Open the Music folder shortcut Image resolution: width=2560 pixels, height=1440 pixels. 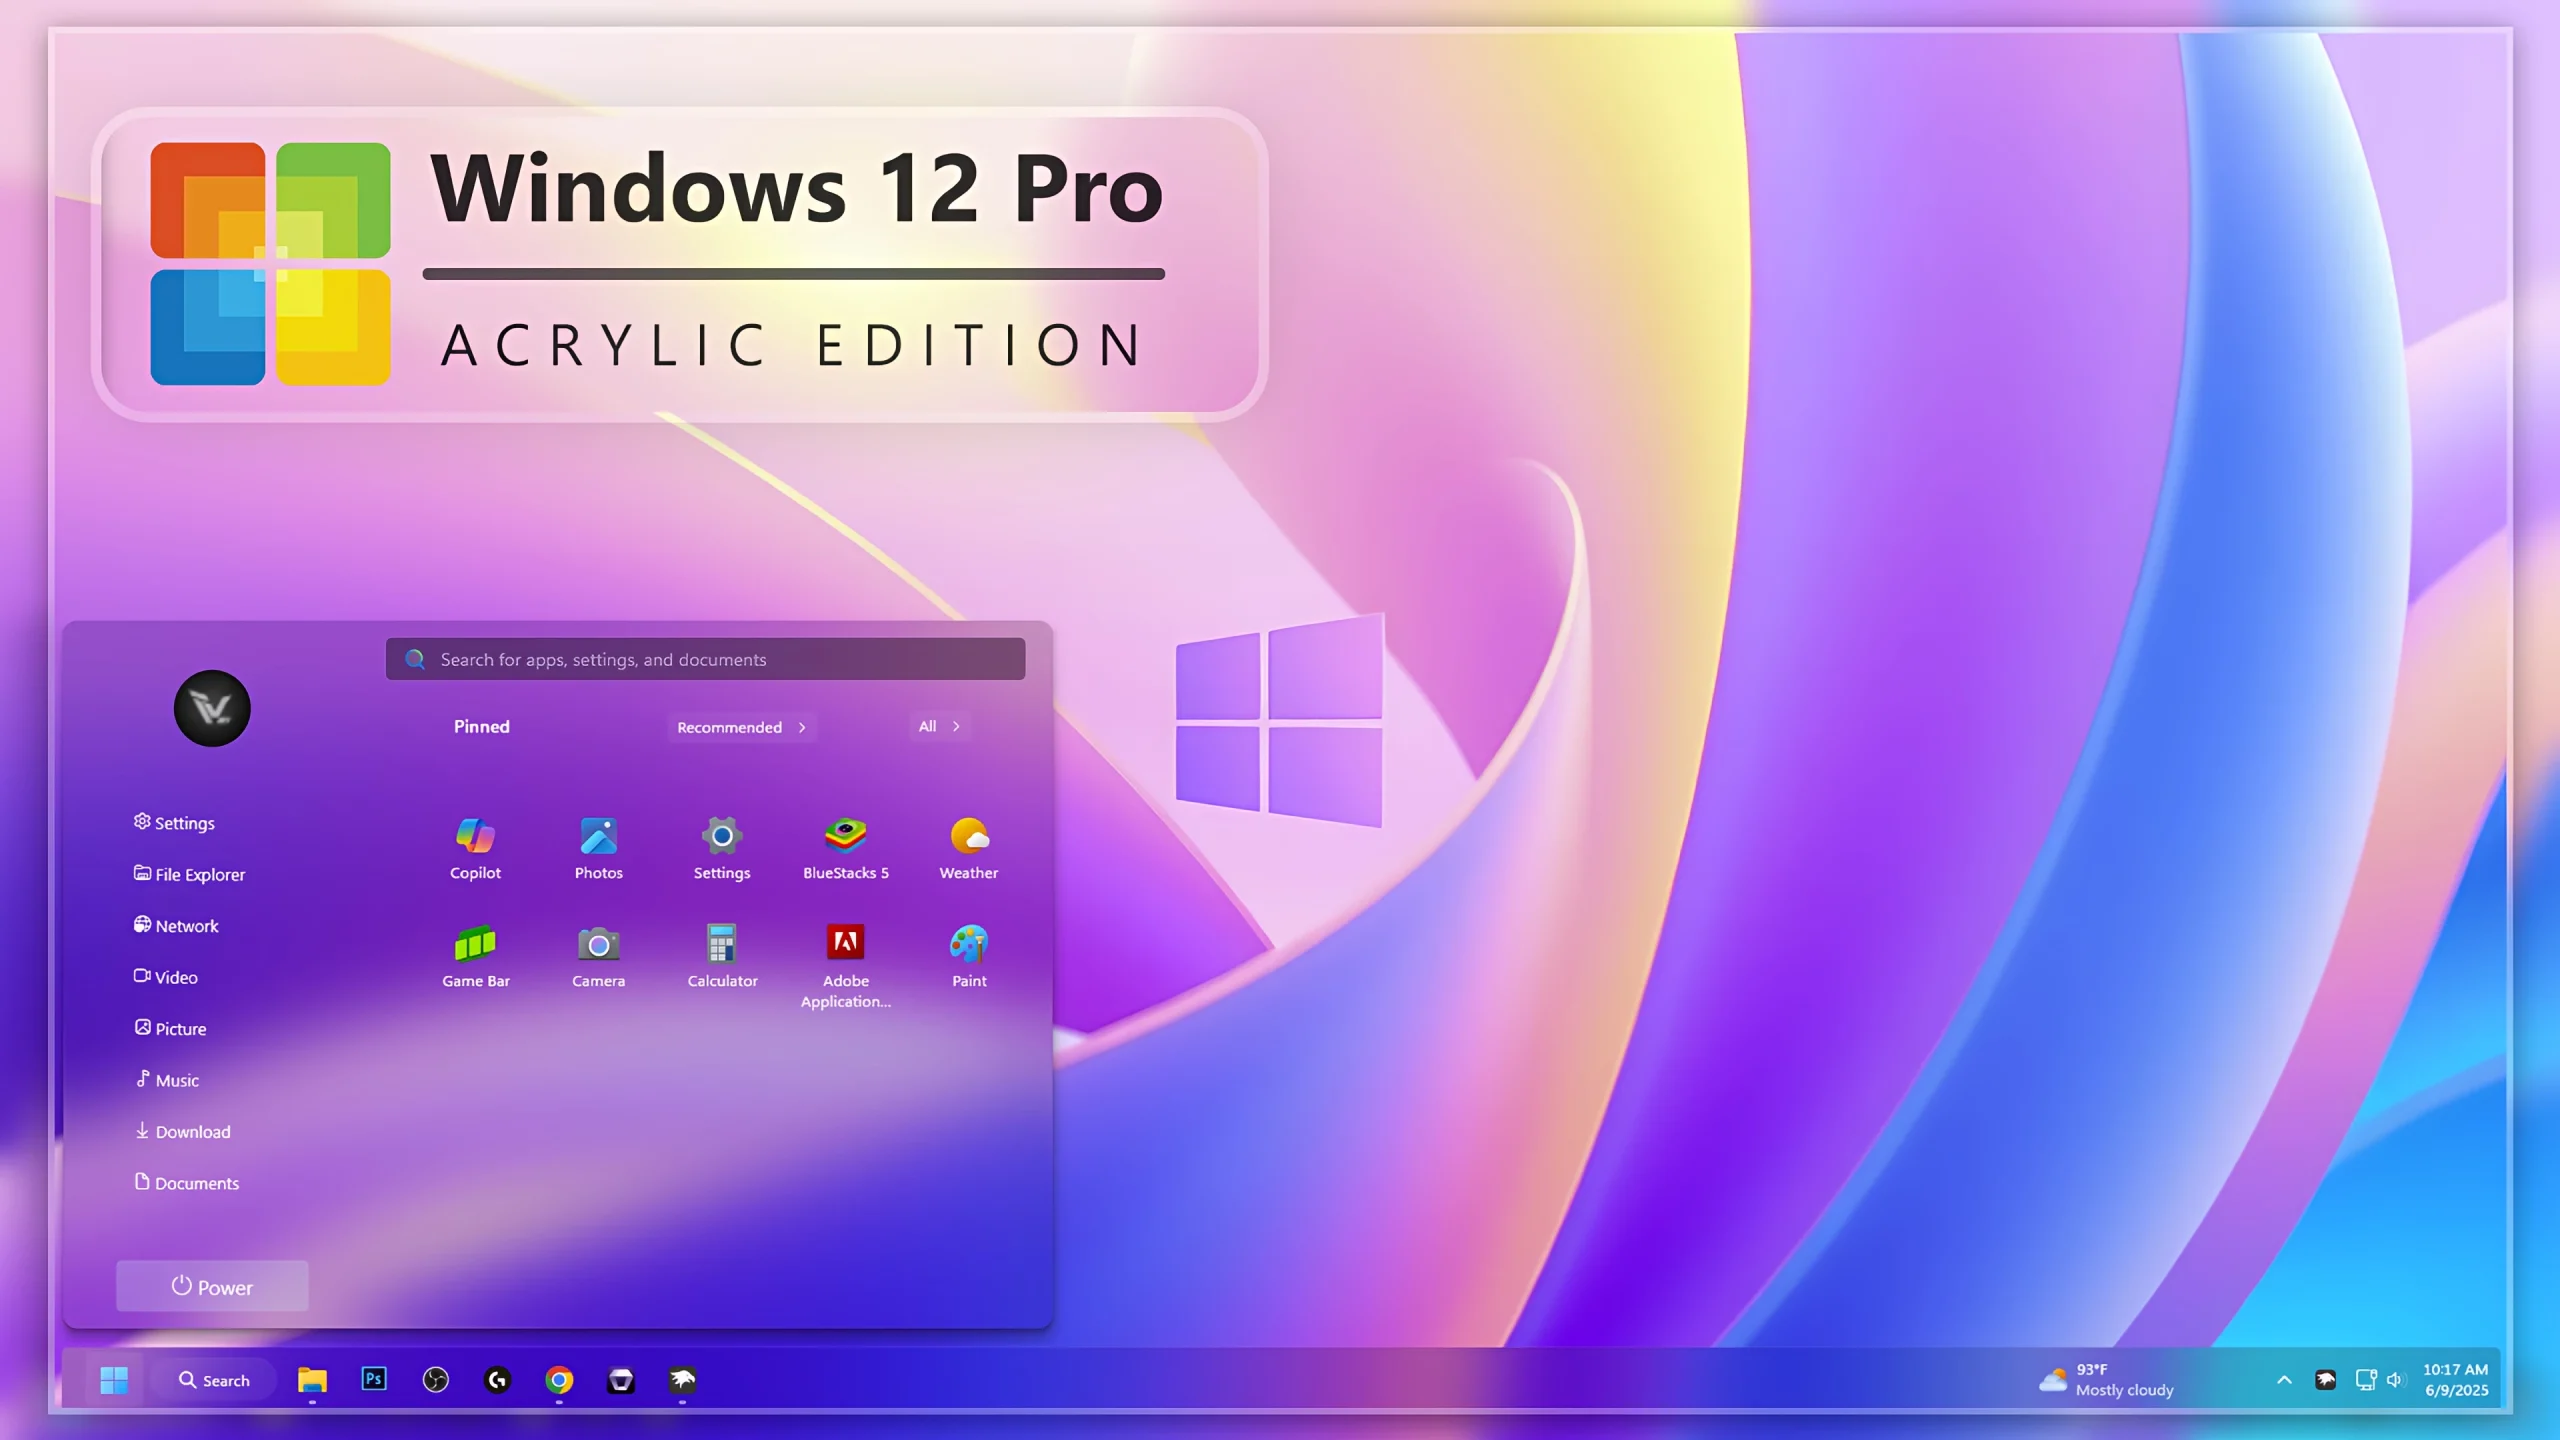pos(167,1080)
